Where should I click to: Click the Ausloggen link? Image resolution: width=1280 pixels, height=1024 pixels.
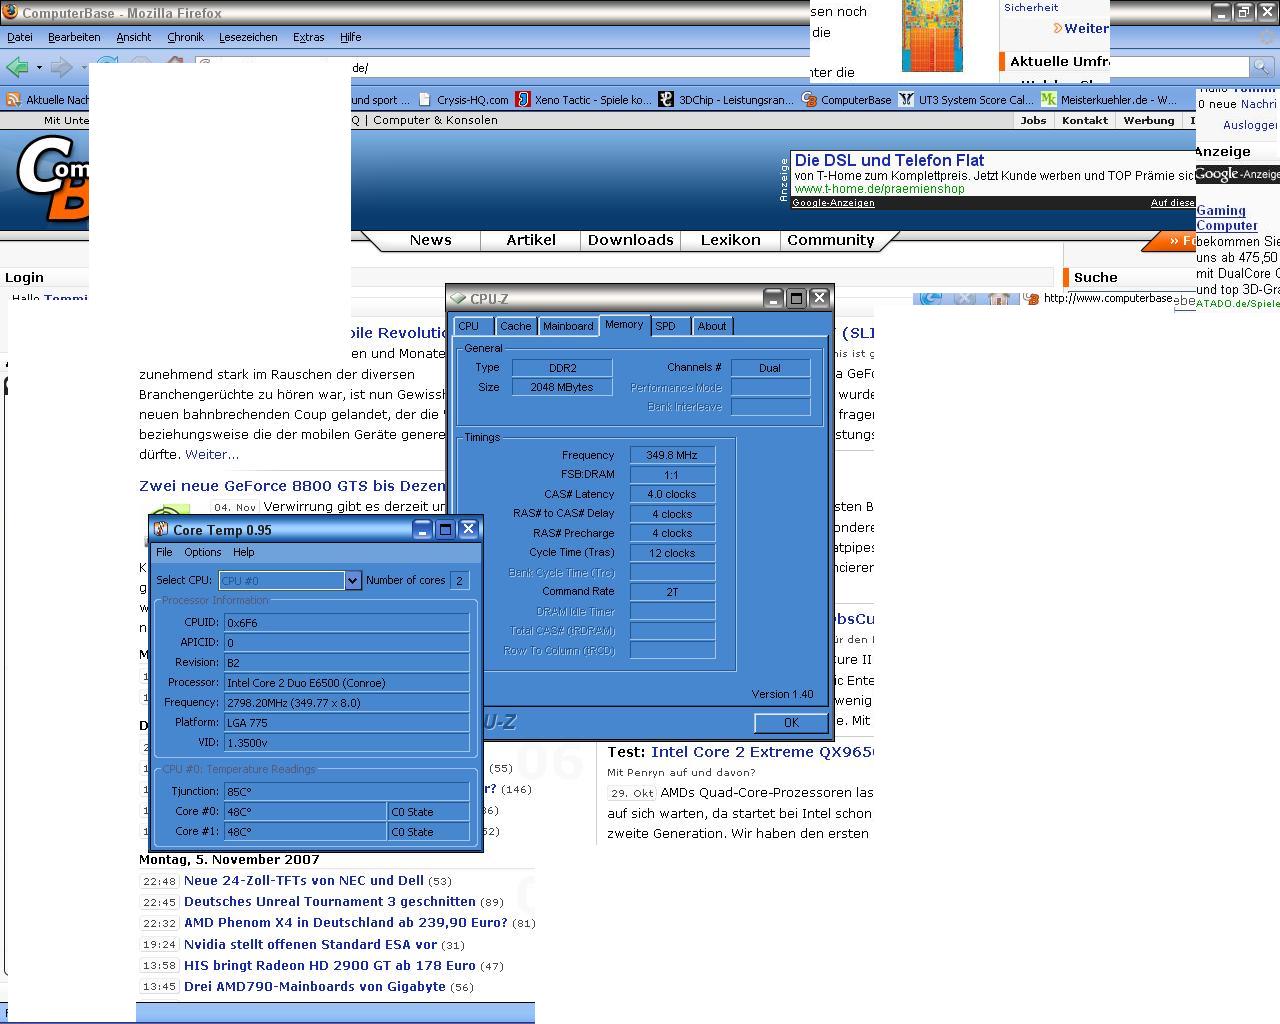pyautogui.click(x=1250, y=125)
